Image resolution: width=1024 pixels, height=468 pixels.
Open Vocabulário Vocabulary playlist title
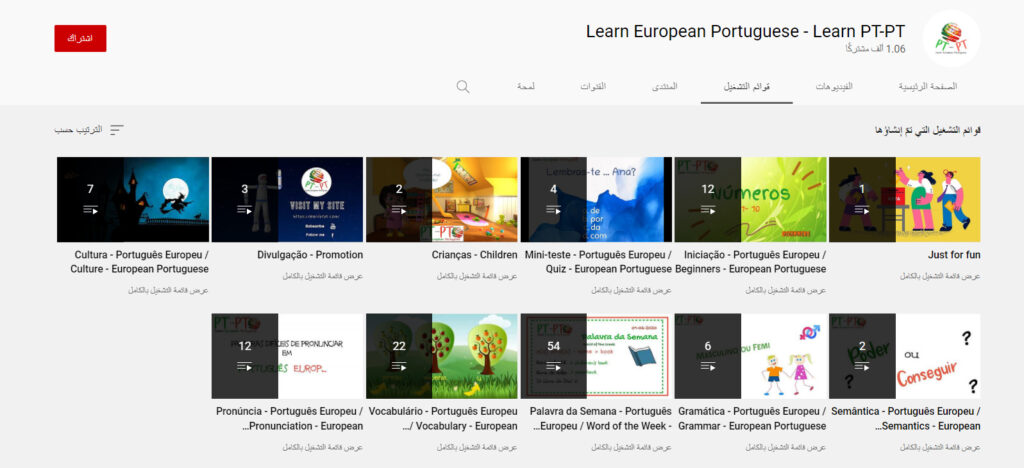(x=443, y=419)
